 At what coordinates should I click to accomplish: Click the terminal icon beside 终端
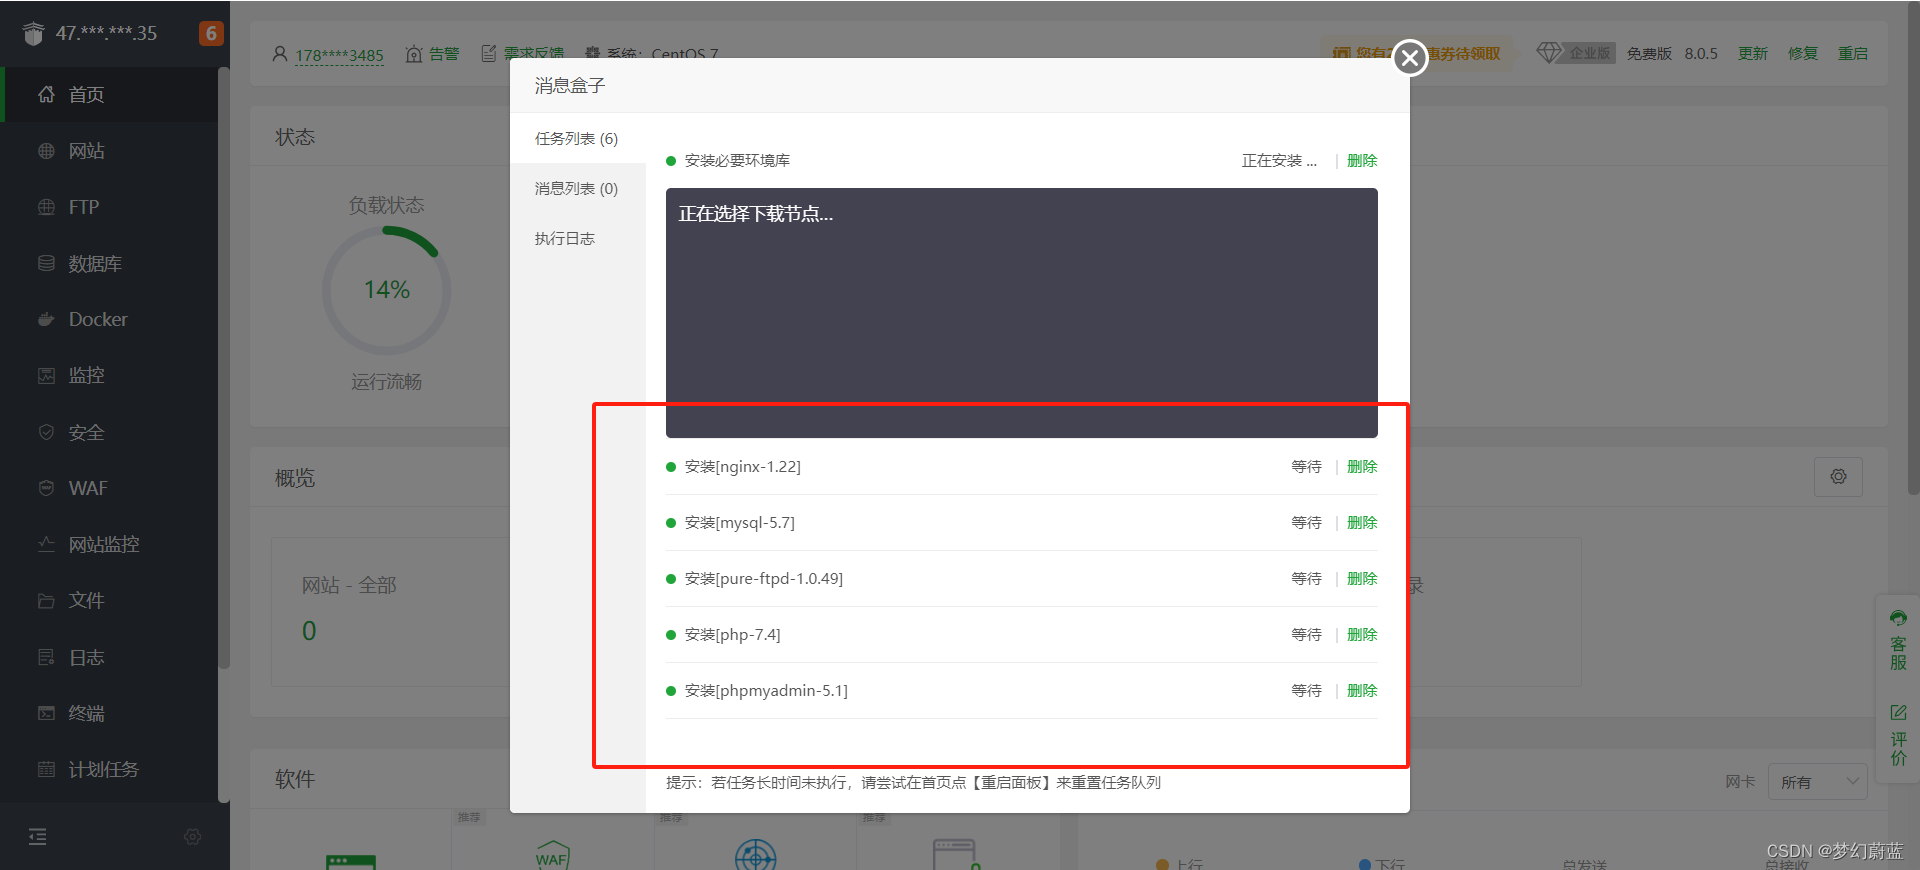46,713
